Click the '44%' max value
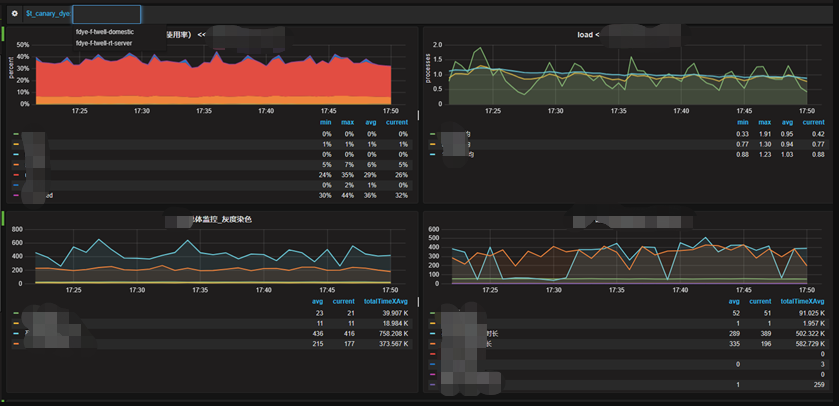839x406 pixels. coord(348,195)
